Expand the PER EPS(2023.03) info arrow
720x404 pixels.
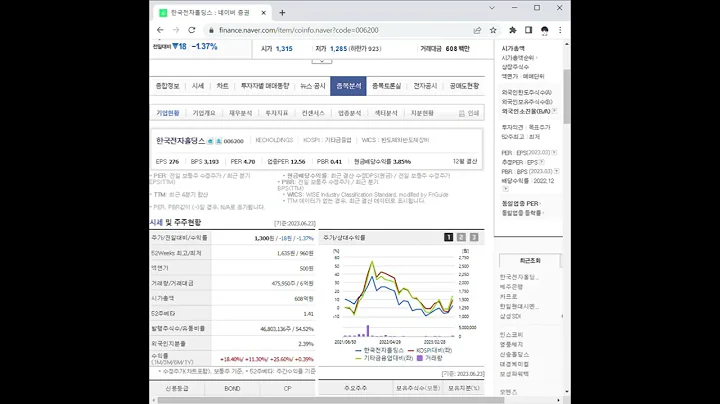pos(554,152)
